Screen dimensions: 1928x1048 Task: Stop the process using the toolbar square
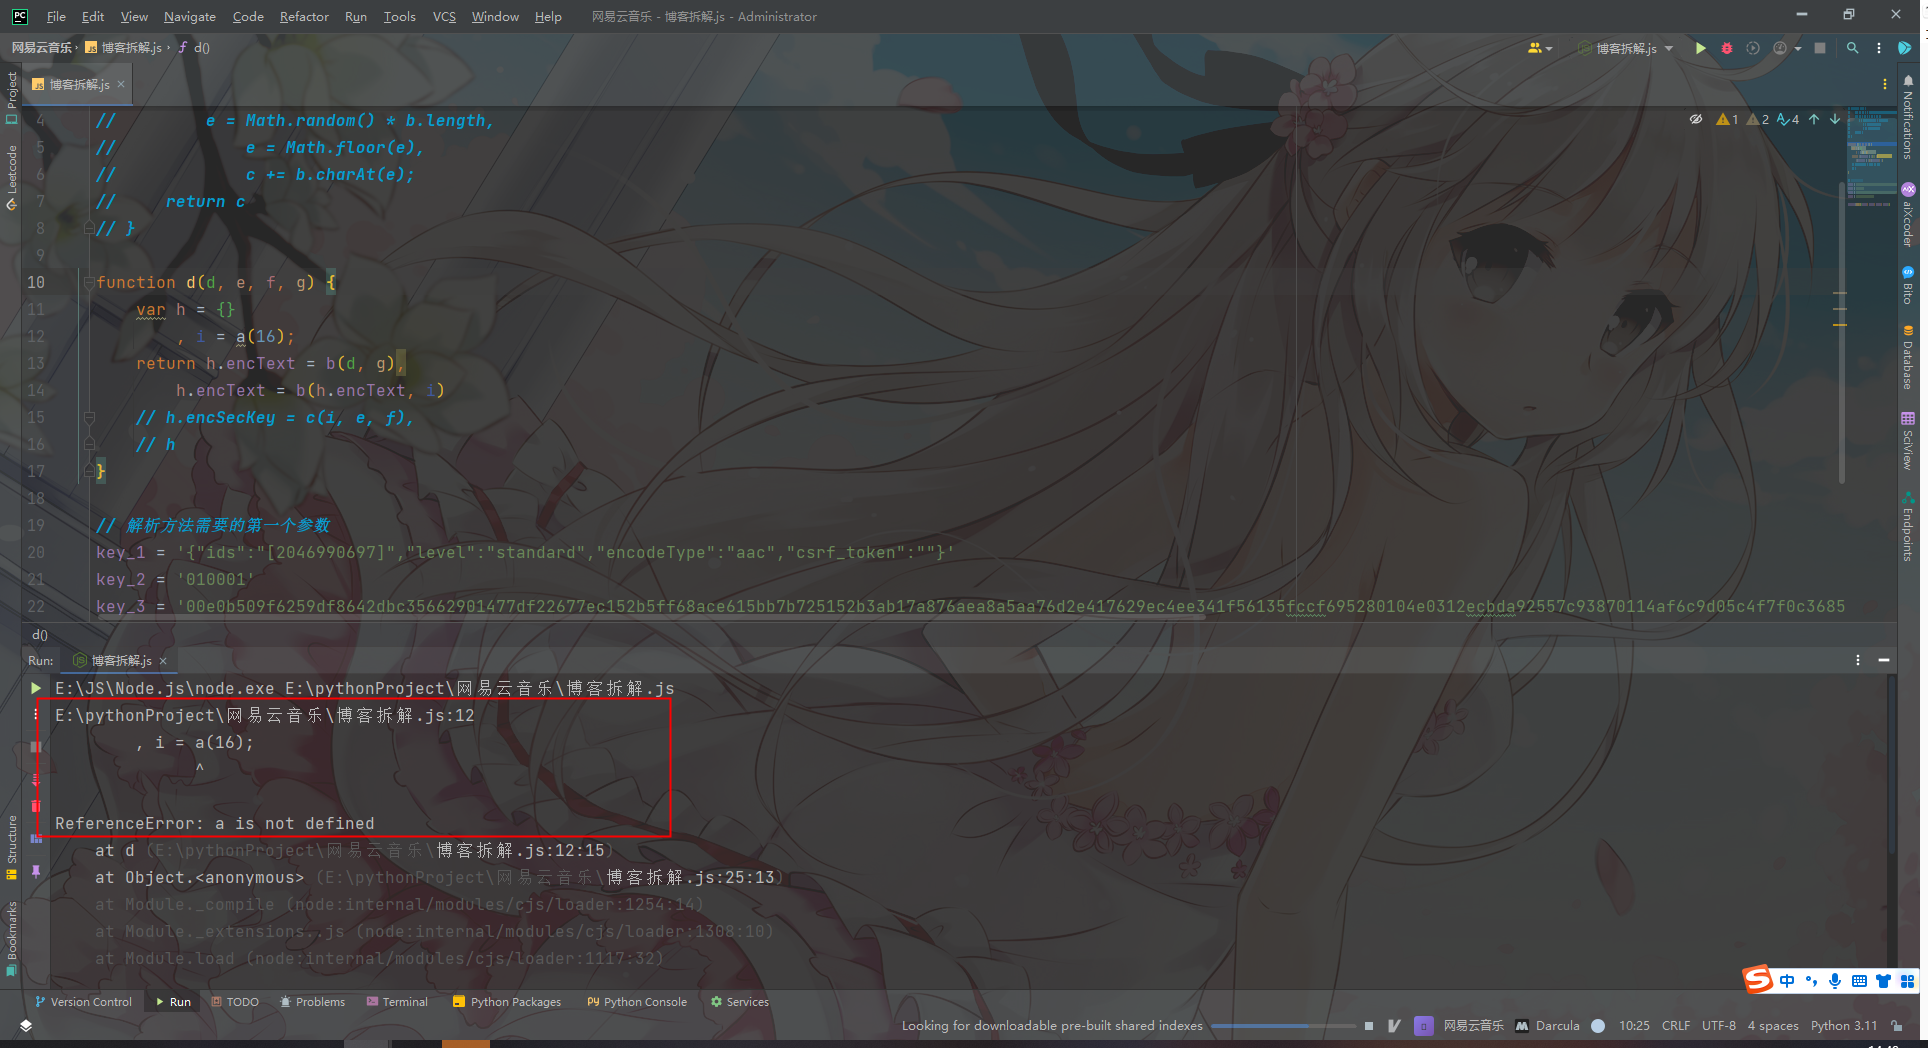click(1820, 48)
